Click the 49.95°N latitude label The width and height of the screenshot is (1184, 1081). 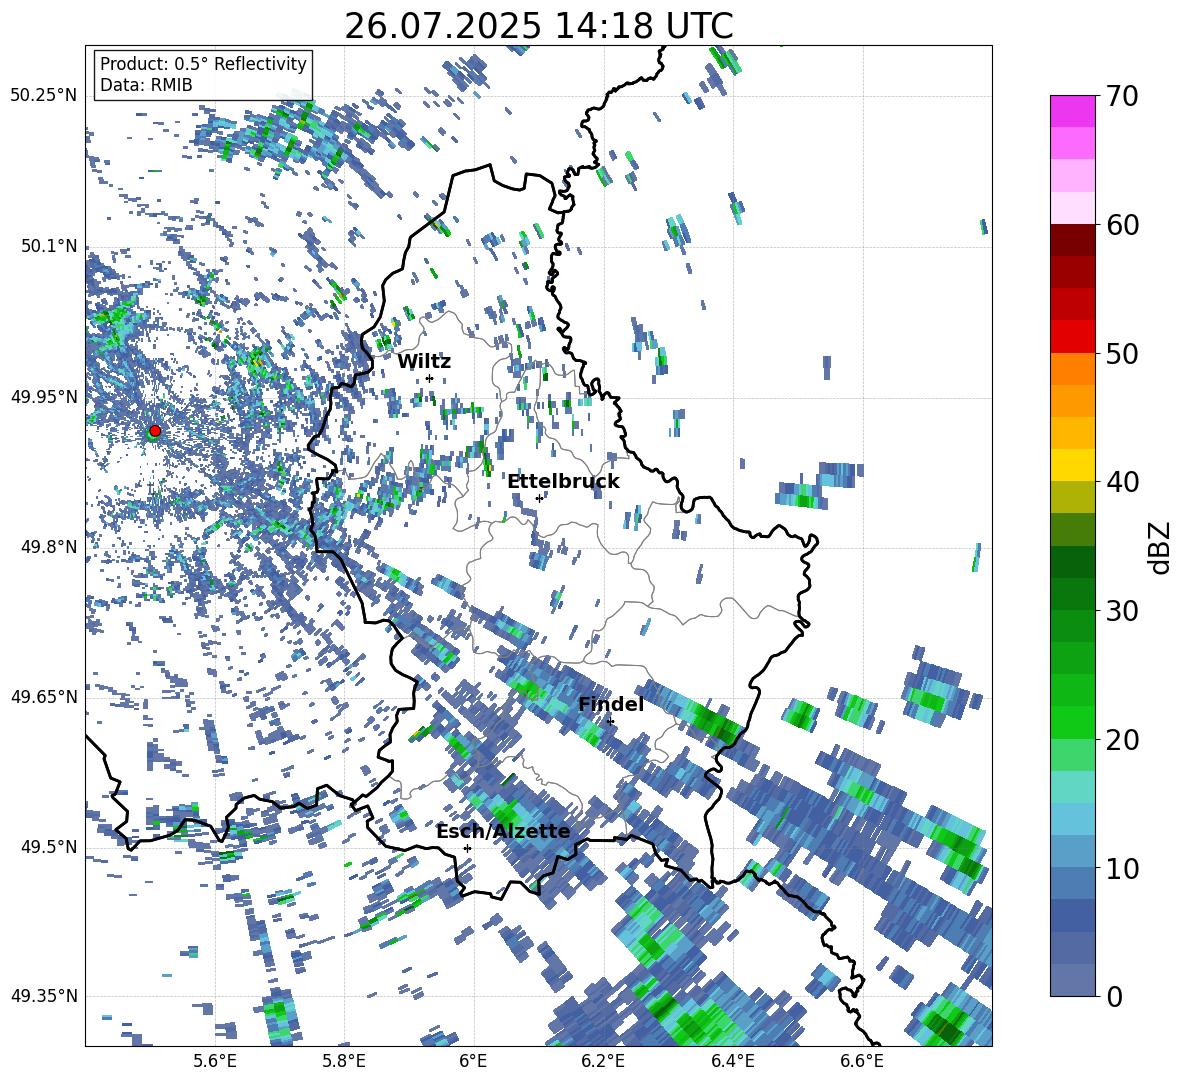point(44,396)
